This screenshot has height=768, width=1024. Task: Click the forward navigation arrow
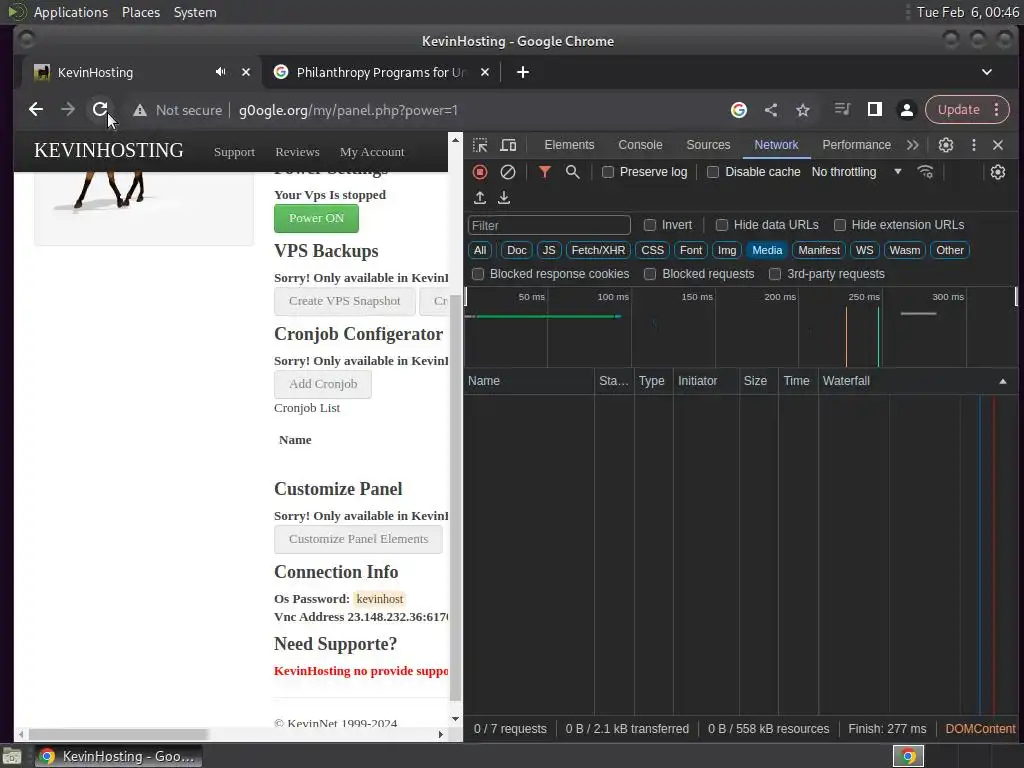pyautogui.click(x=68, y=110)
